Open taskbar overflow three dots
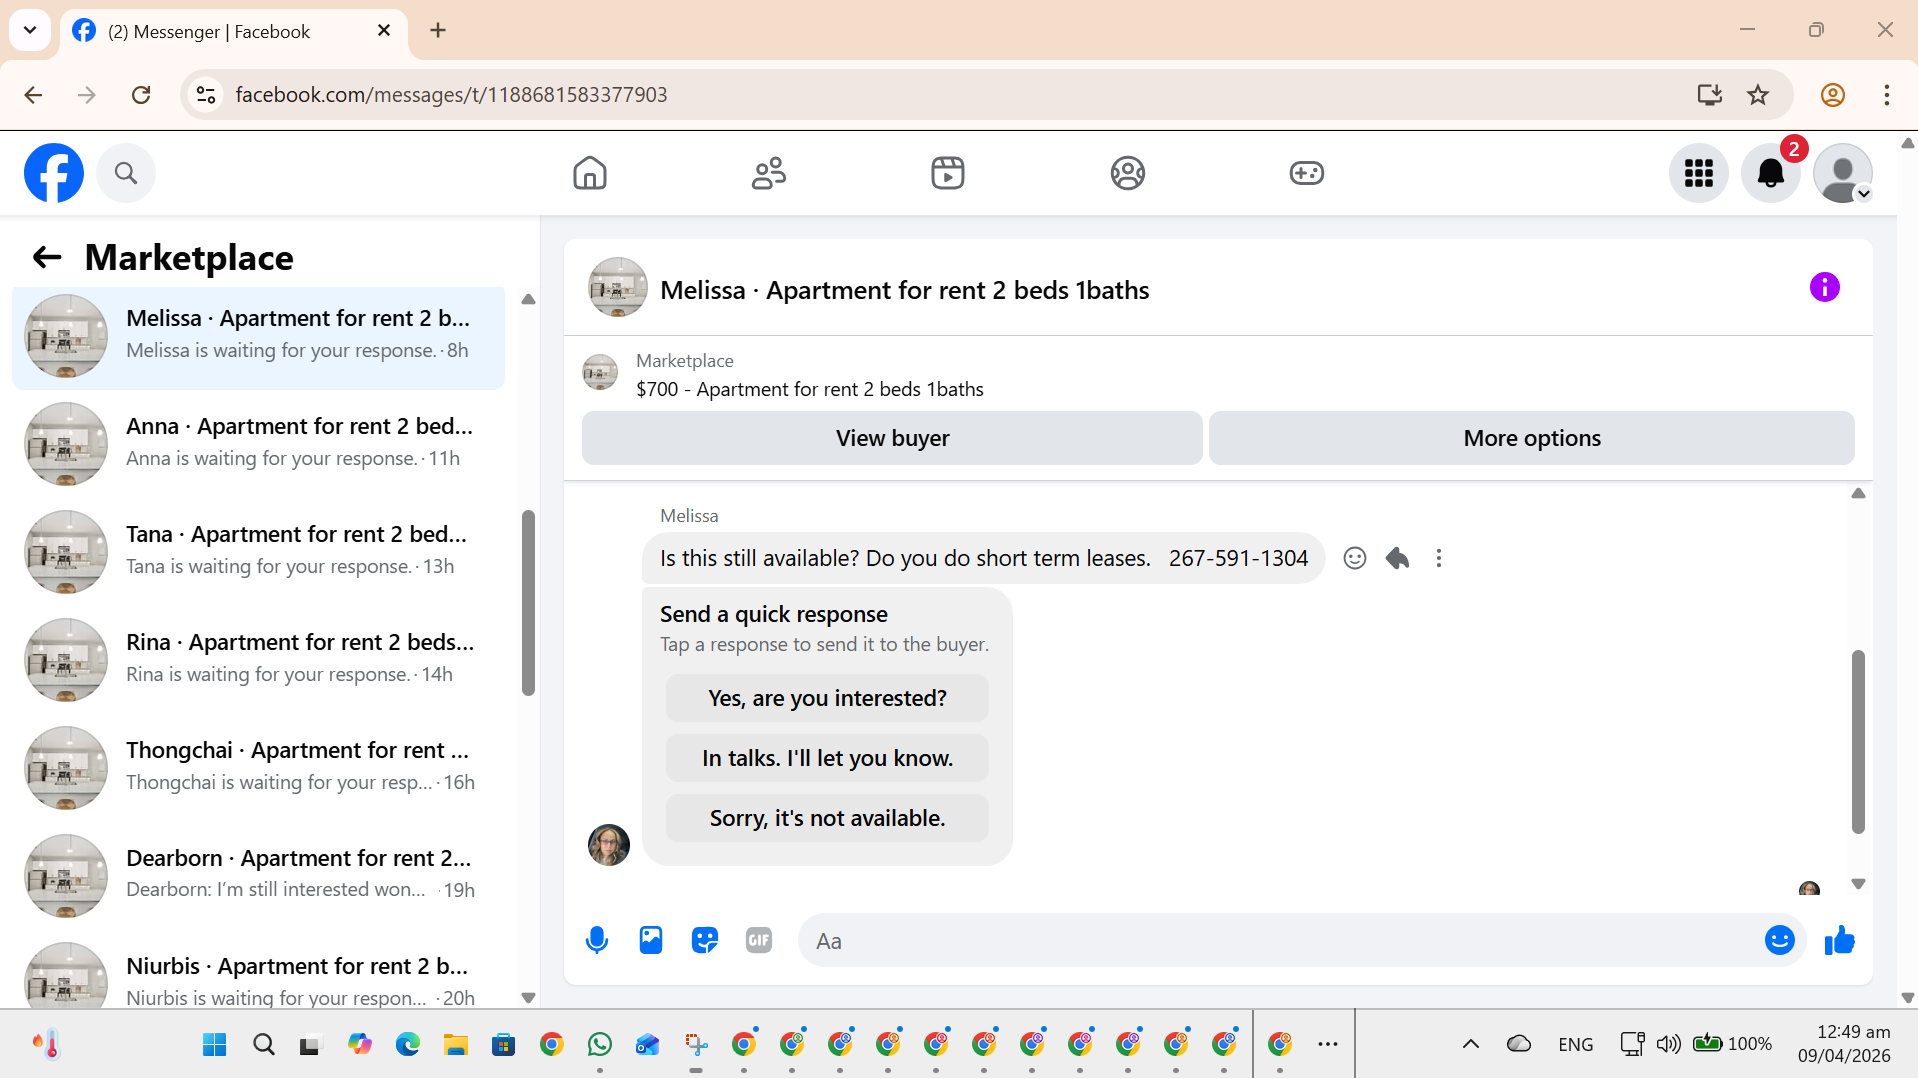The height and width of the screenshot is (1078, 1918). [x=1327, y=1044]
